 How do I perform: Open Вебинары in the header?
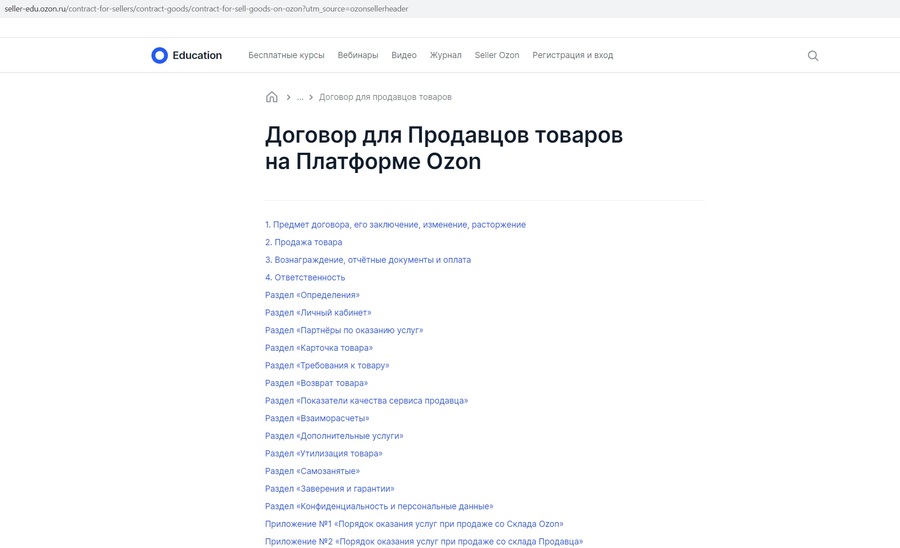(x=358, y=55)
